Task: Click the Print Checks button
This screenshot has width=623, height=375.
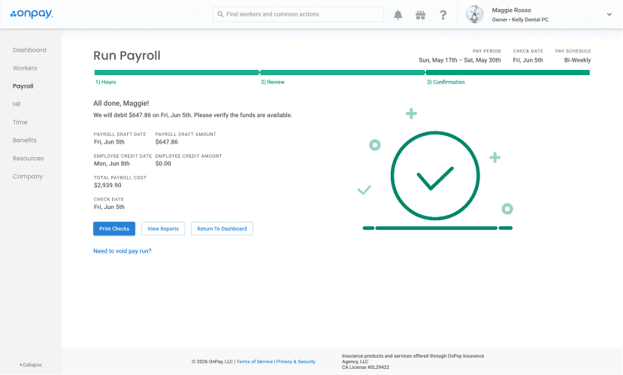Action: [114, 229]
